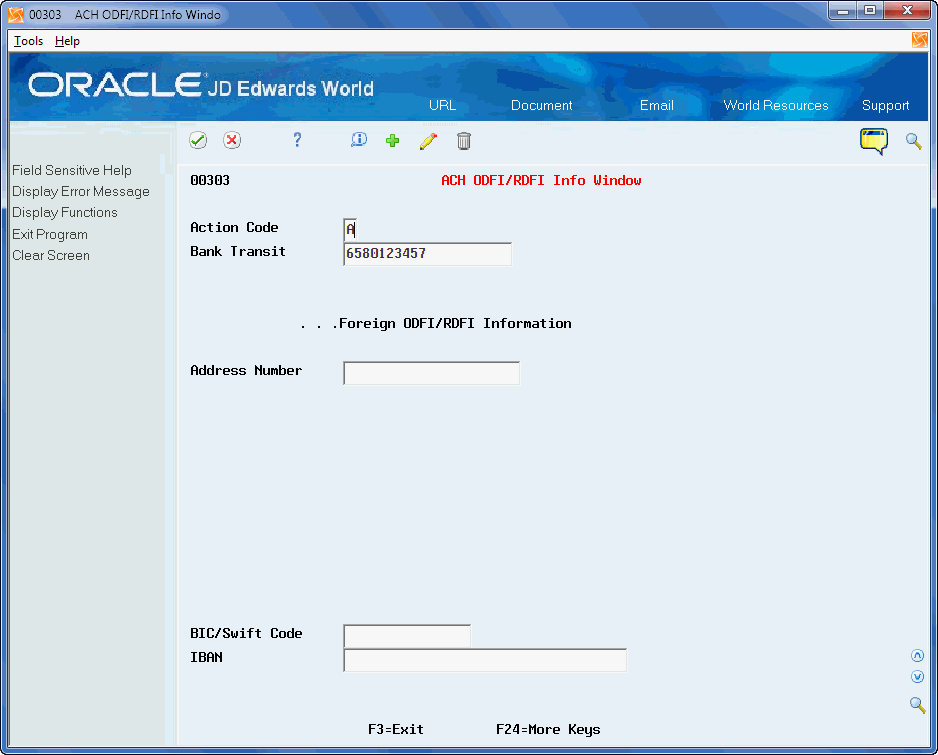938x755 pixels.
Task: Open the Email link in banner
Action: pos(656,105)
